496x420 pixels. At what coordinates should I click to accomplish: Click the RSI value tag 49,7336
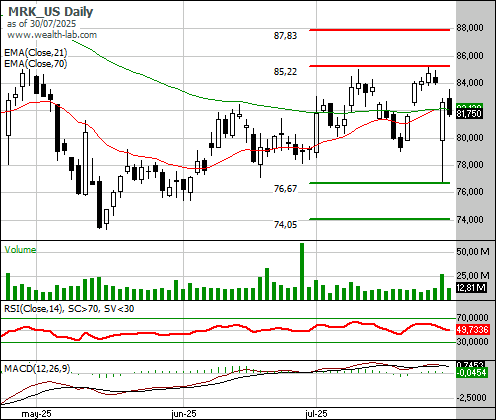point(472,330)
